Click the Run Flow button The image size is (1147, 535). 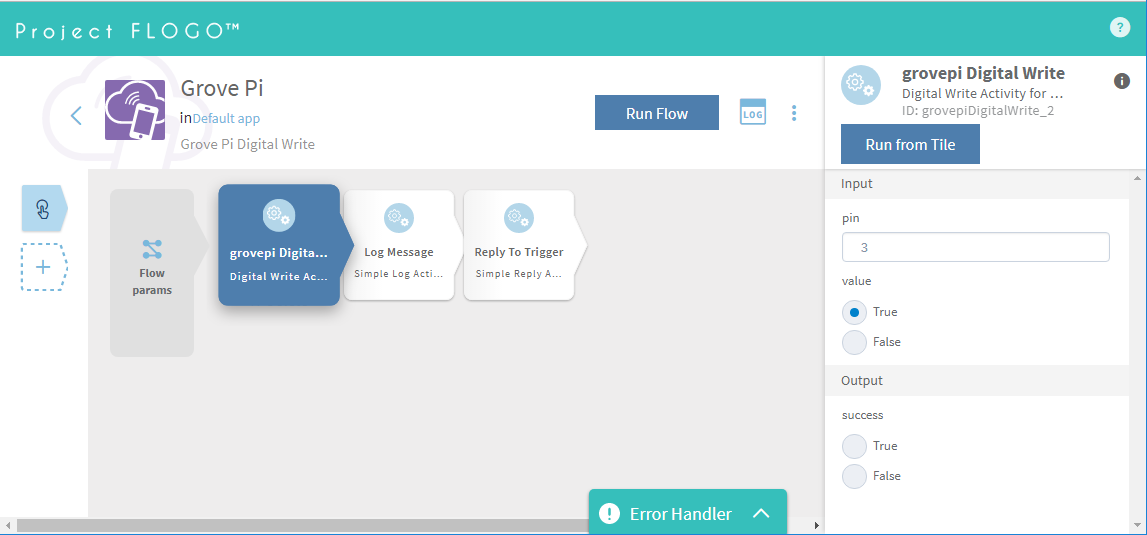tap(656, 113)
